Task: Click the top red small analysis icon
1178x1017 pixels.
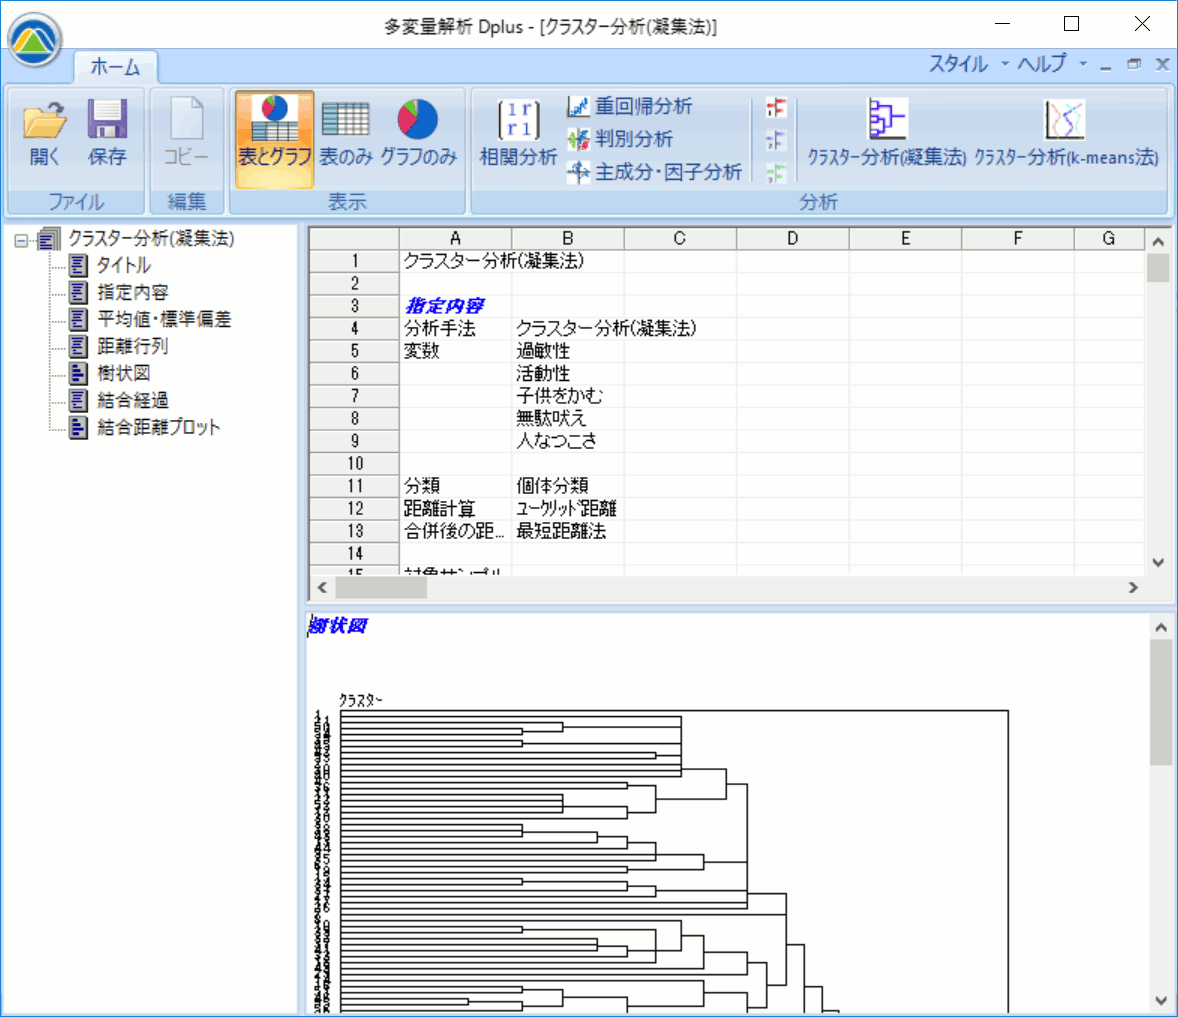Action: (776, 107)
